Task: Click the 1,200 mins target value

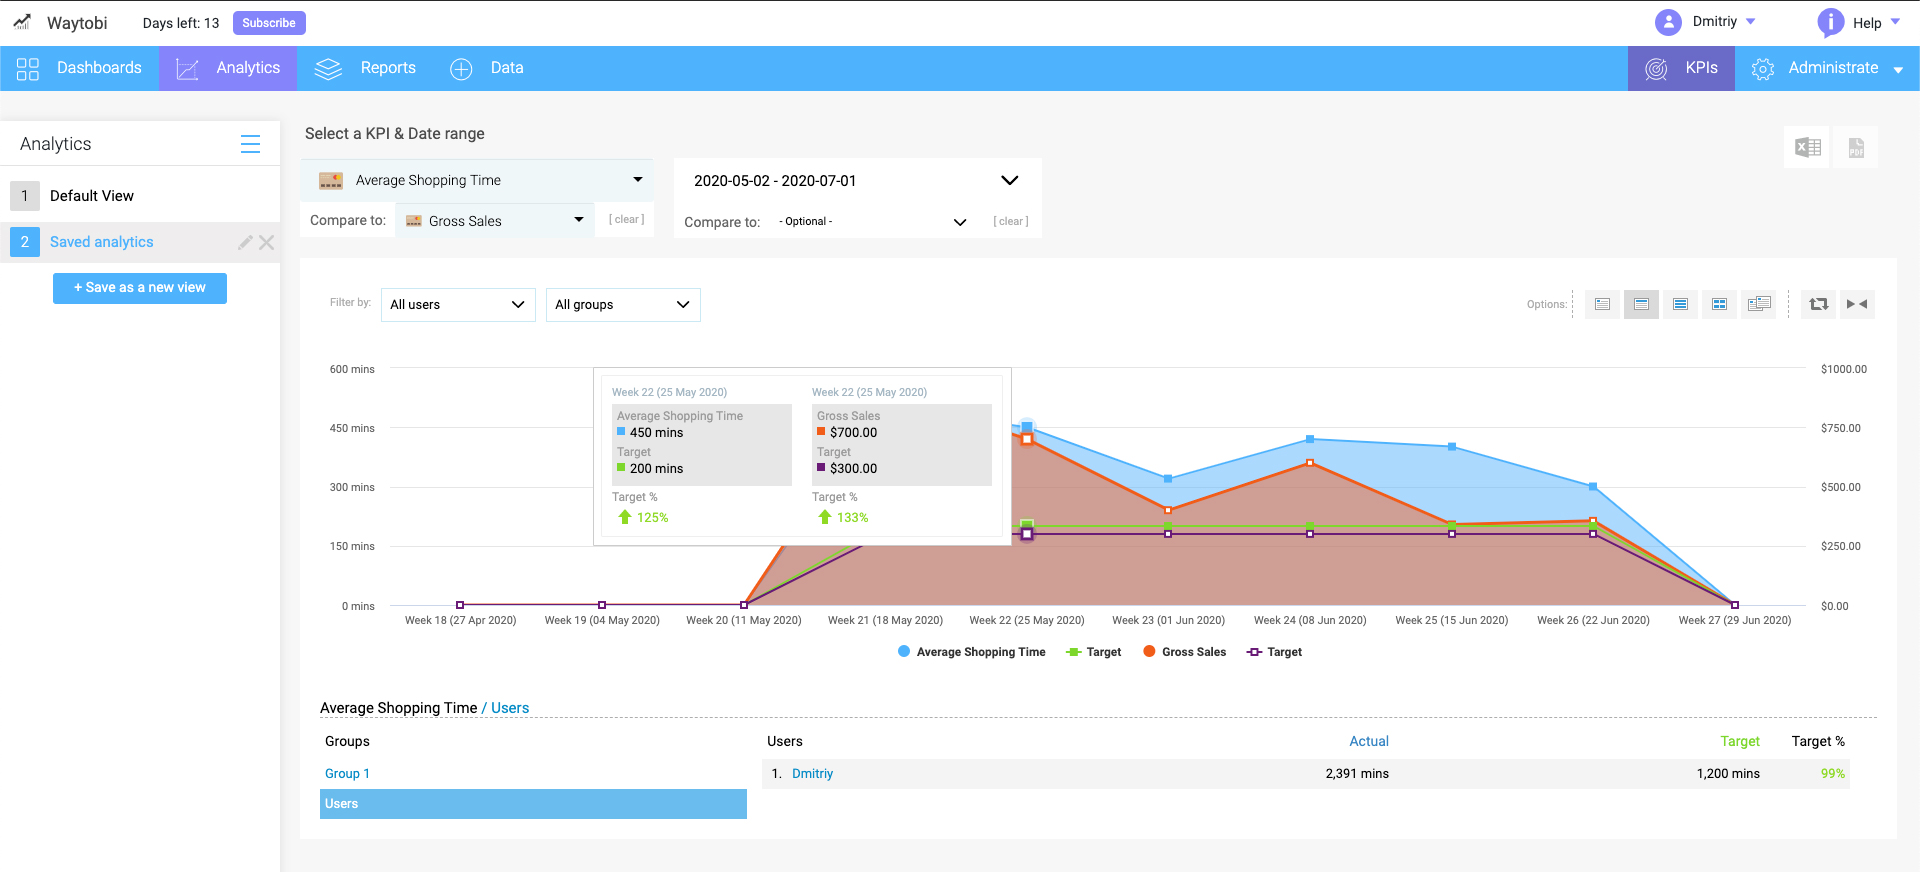Action: point(1728,774)
